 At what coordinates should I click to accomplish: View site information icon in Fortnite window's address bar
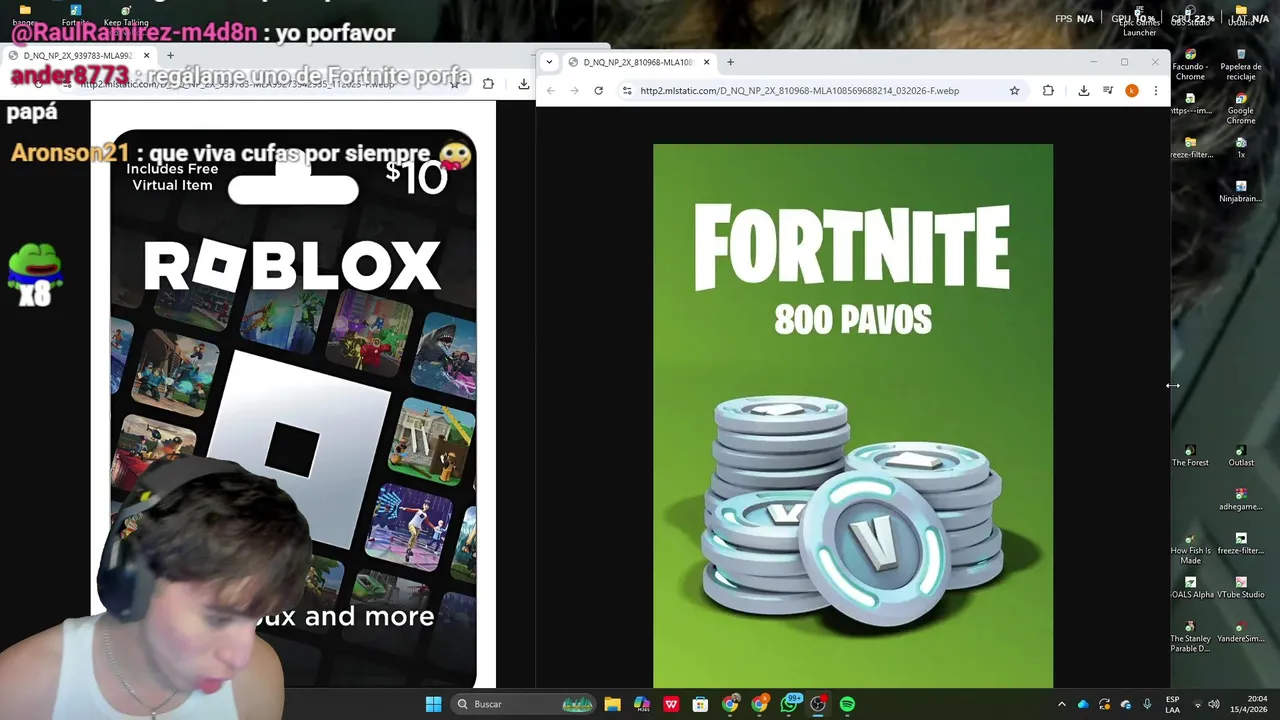click(627, 91)
